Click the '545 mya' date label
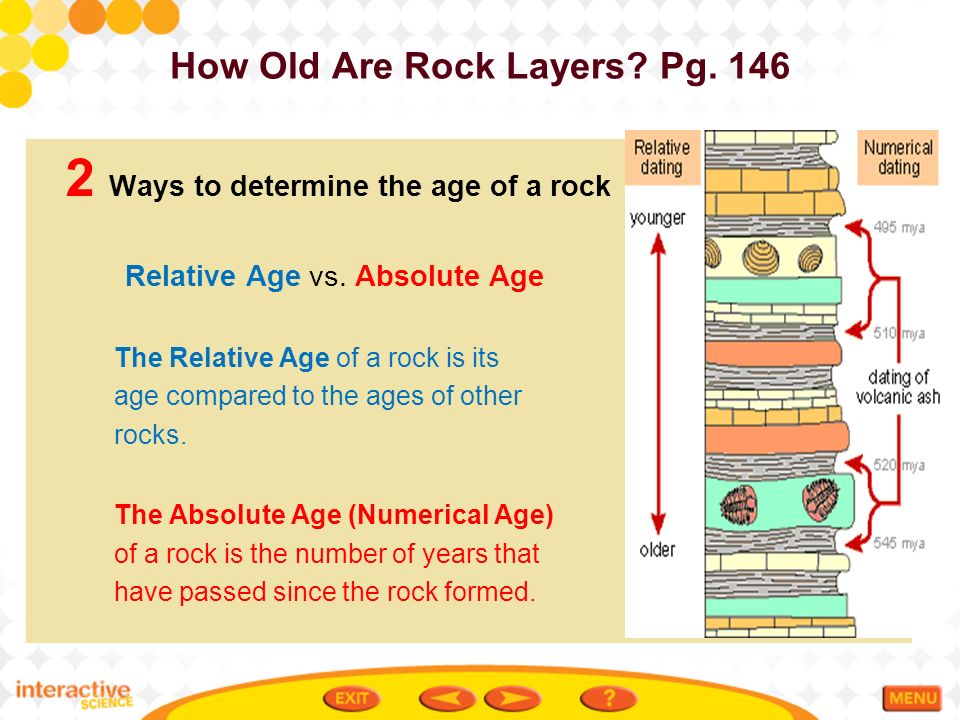The width and height of the screenshot is (960, 720). [899, 543]
